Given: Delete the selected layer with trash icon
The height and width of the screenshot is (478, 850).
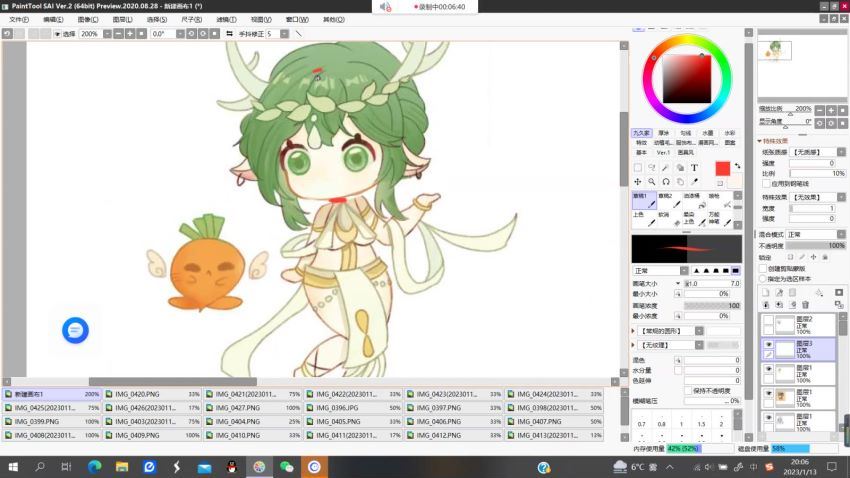Looking at the screenshot, I should coord(806,305).
